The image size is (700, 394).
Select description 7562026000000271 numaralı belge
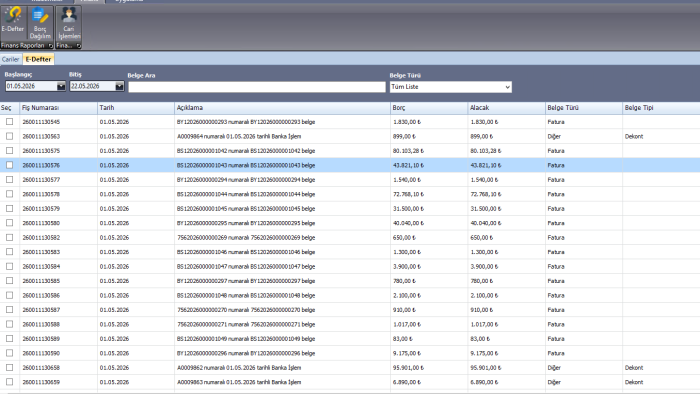pyautogui.click(x=282, y=324)
